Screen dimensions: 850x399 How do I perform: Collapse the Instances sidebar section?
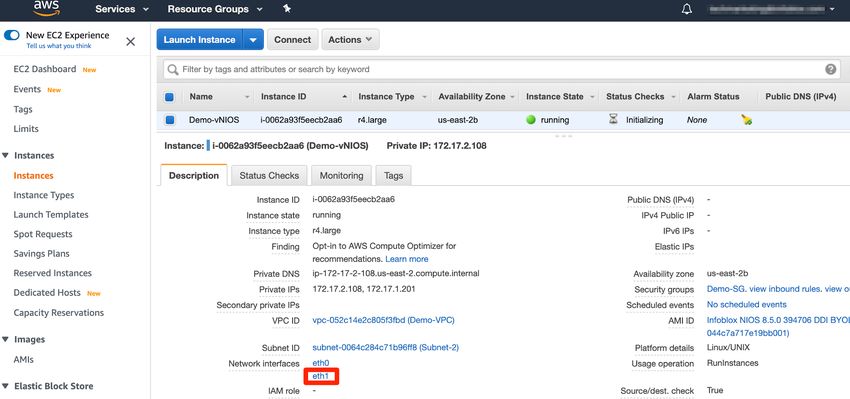coord(5,156)
